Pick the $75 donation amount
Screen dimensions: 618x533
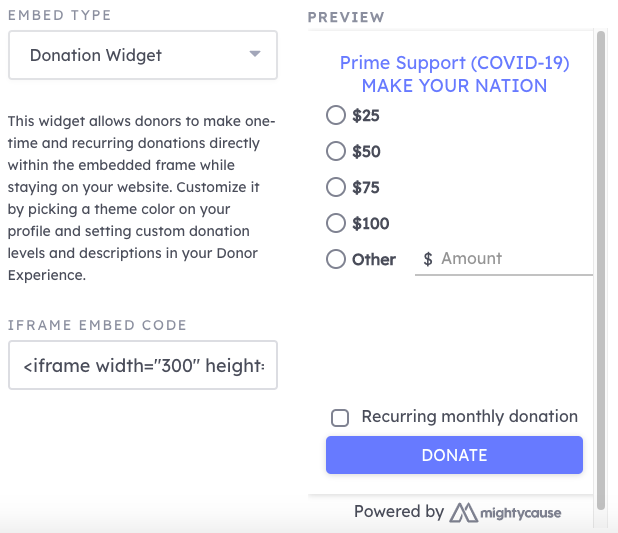pos(336,187)
